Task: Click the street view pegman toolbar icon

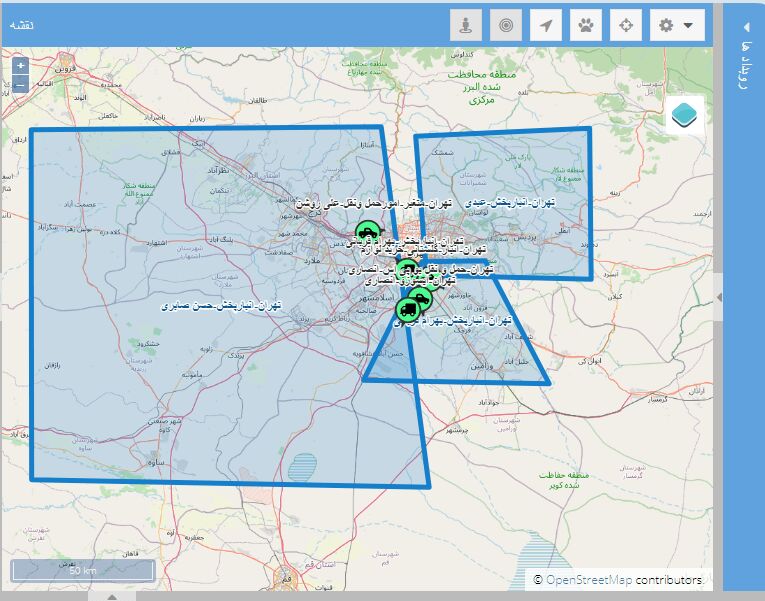Action: (x=465, y=25)
